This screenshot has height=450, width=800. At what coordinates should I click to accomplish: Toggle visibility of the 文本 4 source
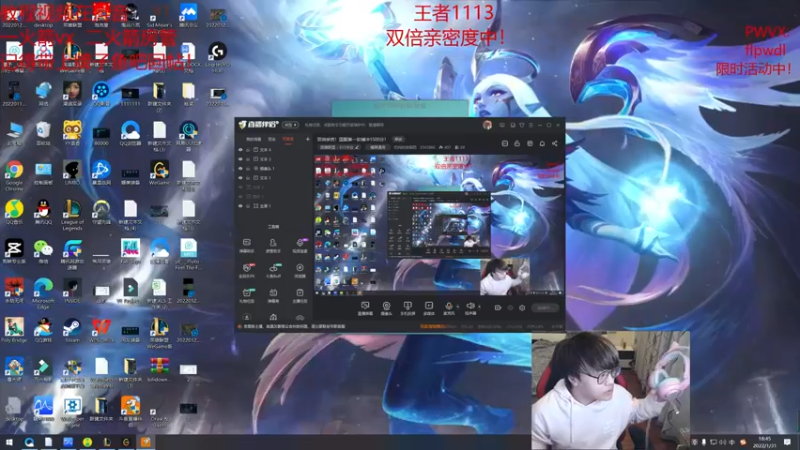pos(240,150)
